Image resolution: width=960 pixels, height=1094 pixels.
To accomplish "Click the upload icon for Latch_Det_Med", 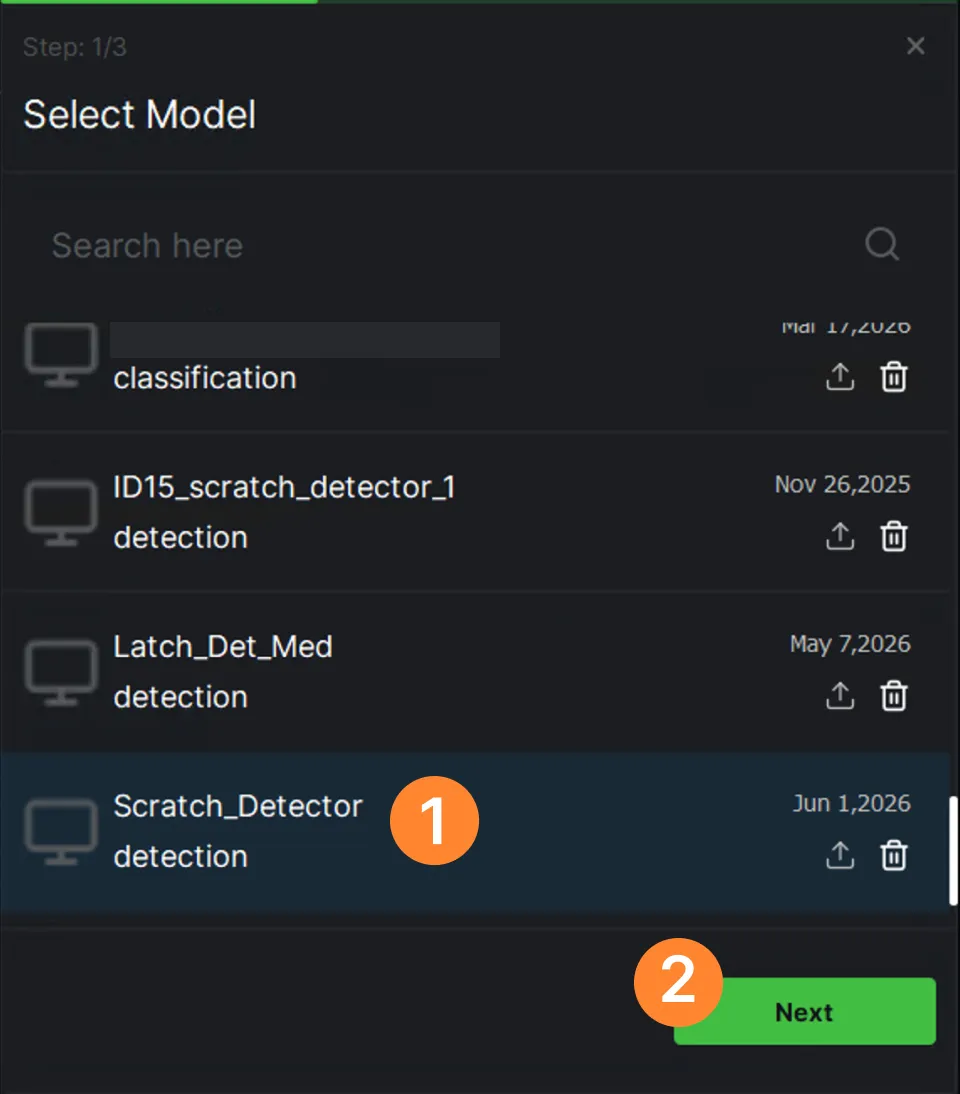I will (x=840, y=696).
